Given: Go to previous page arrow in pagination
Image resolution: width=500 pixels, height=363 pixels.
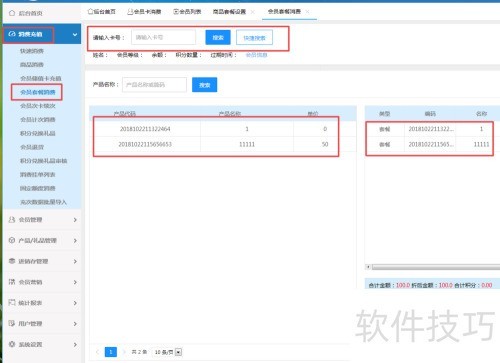Looking at the screenshot, I should pos(97,352).
